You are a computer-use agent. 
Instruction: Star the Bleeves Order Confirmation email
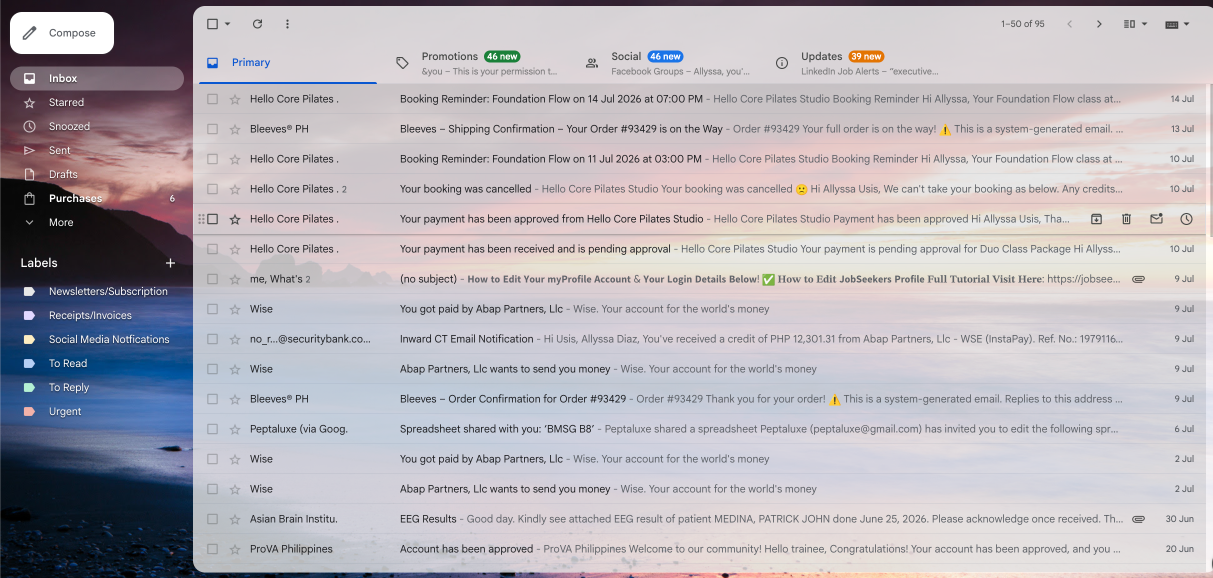235,399
